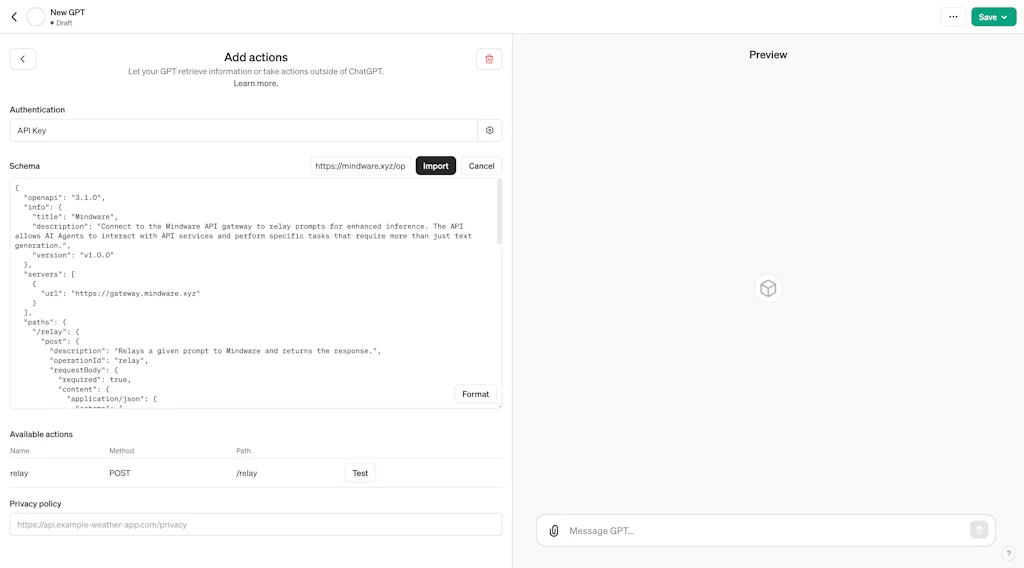Attach a file with the paperclip icon
This screenshot has height=568, width=1024.
point(554,531)
